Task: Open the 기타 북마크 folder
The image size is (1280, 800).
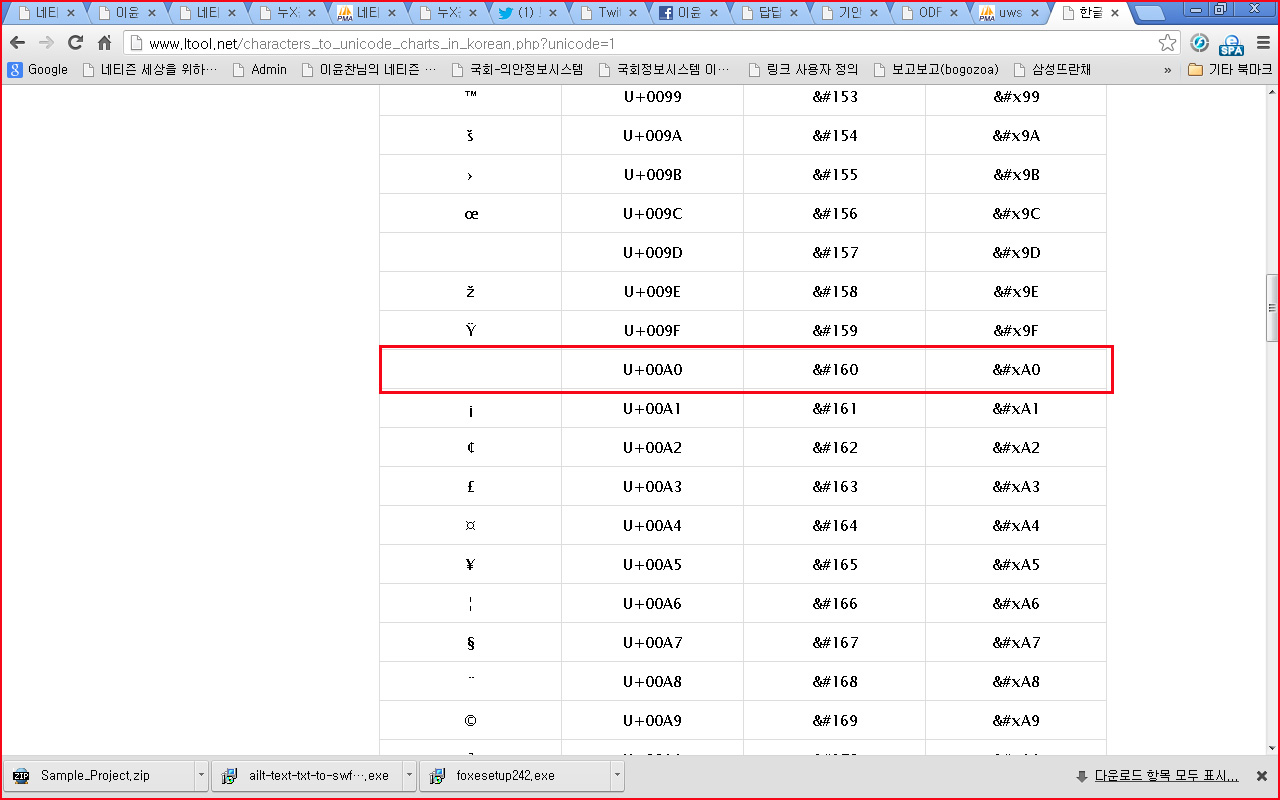Action: tap(1230, 70)
